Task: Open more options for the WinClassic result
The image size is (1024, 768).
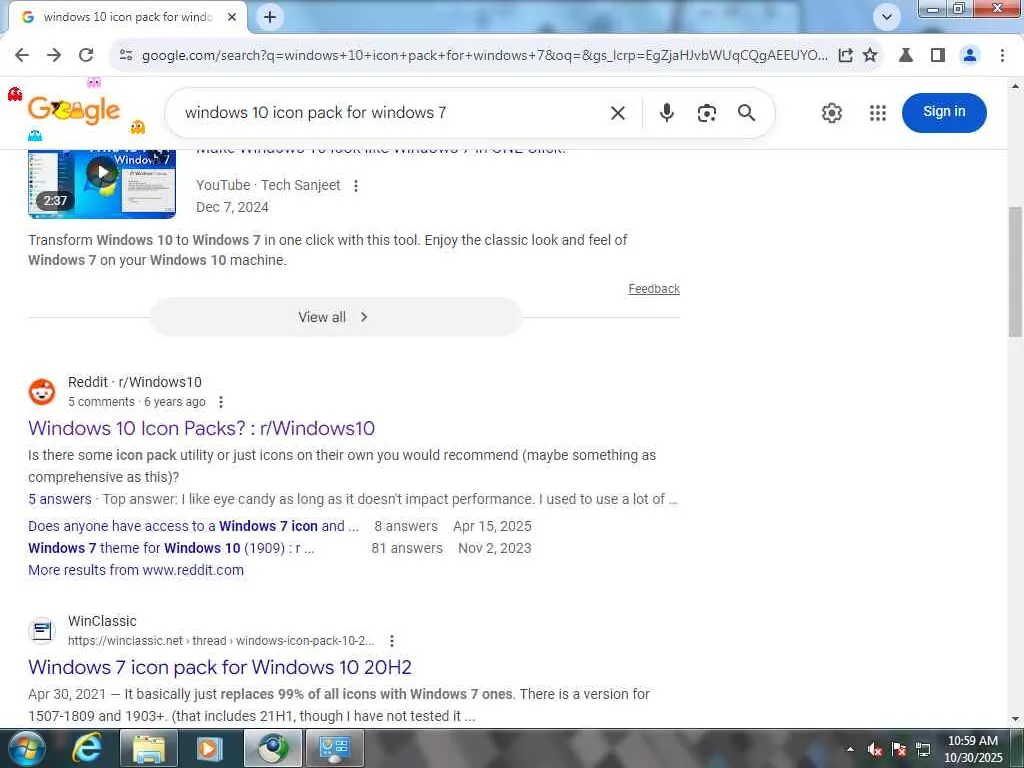Action: (392, 641)
